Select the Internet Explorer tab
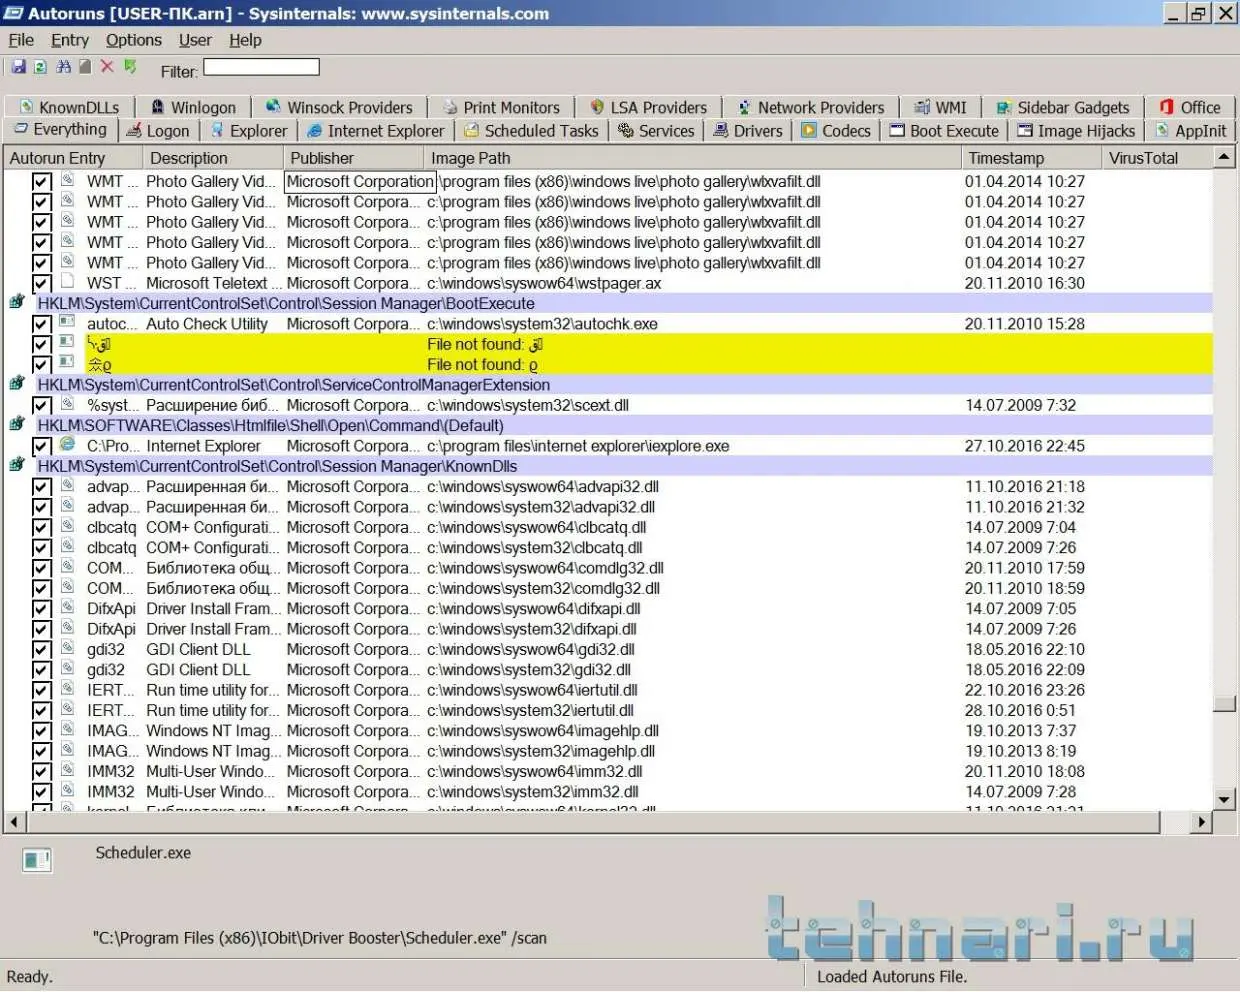 tap(375, 131)
